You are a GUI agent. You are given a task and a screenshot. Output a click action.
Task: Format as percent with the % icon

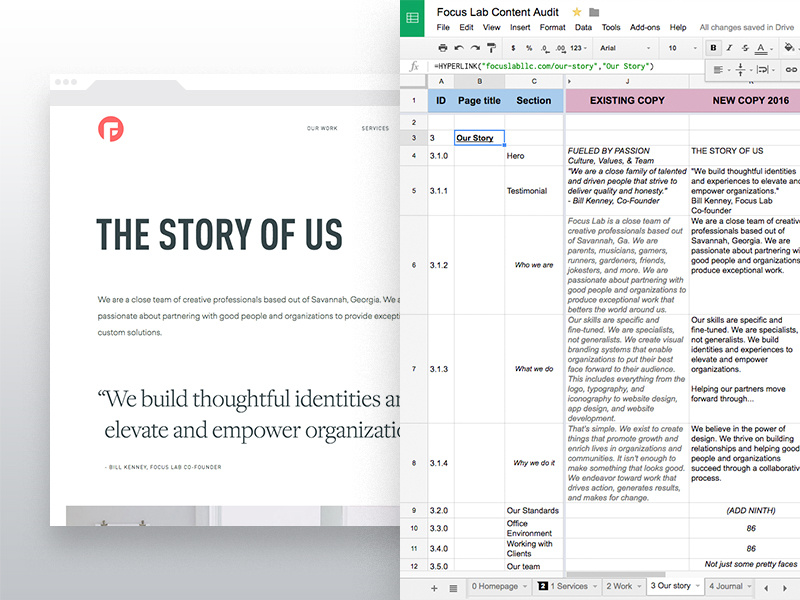pos(529,48)
